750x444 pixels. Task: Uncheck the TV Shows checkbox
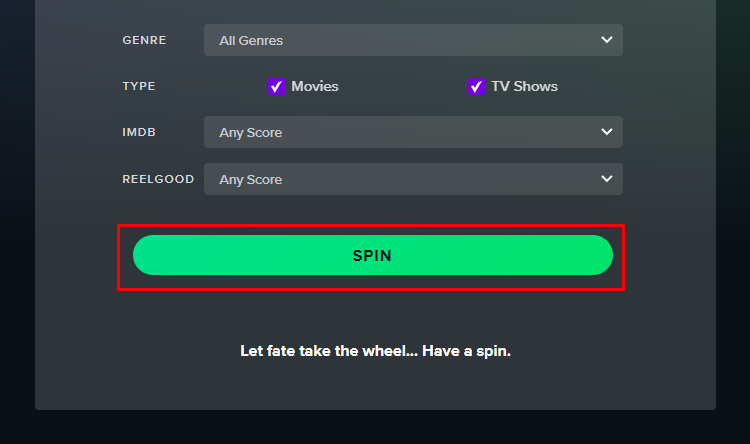tap(476, 87)
